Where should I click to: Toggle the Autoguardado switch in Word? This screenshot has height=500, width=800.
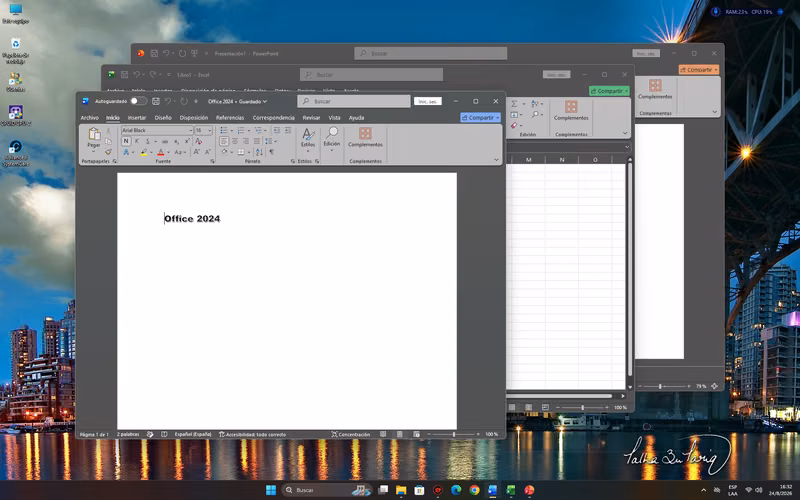click(138, 101)
